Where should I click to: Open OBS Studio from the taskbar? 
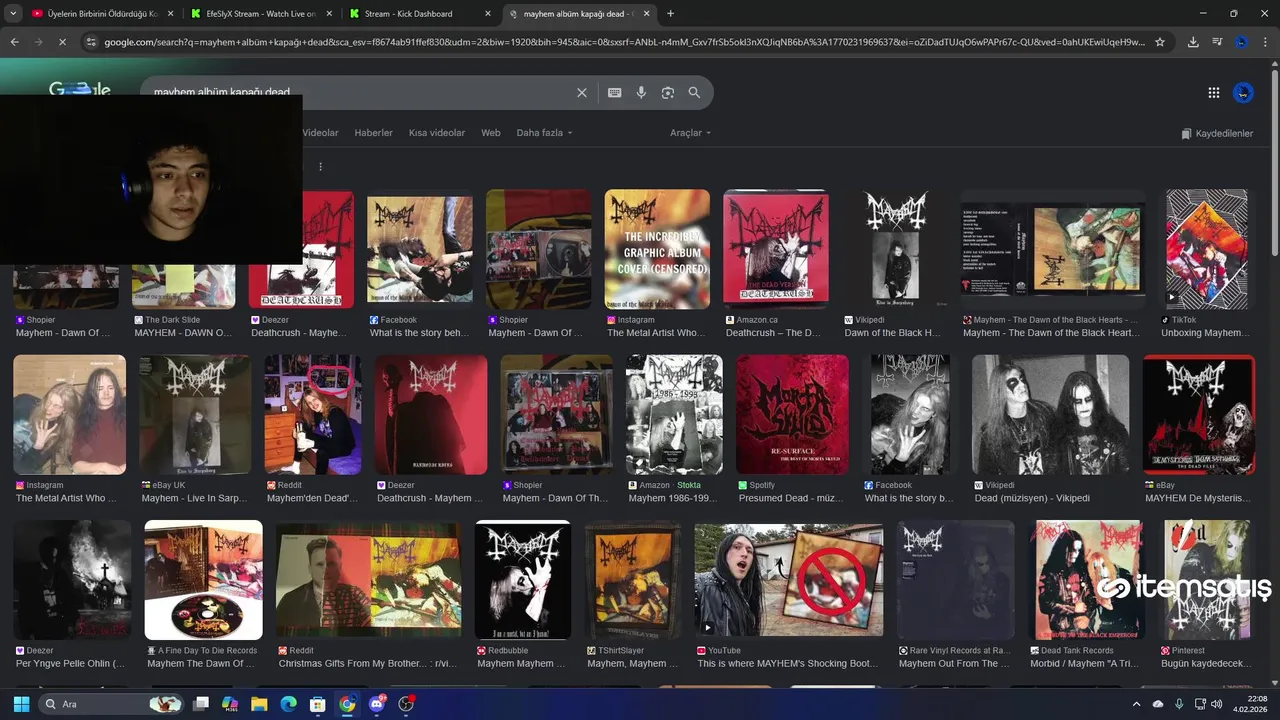click(x=406, y=704)
